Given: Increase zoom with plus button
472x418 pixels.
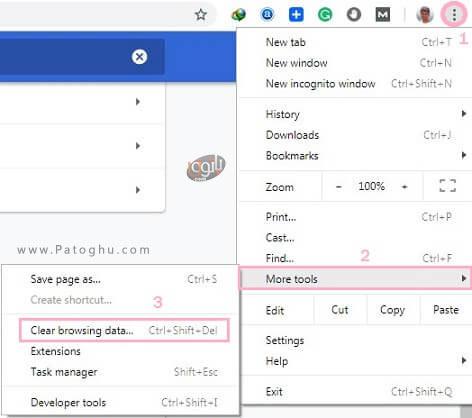Looking at the screenshot, I should 404,187.
